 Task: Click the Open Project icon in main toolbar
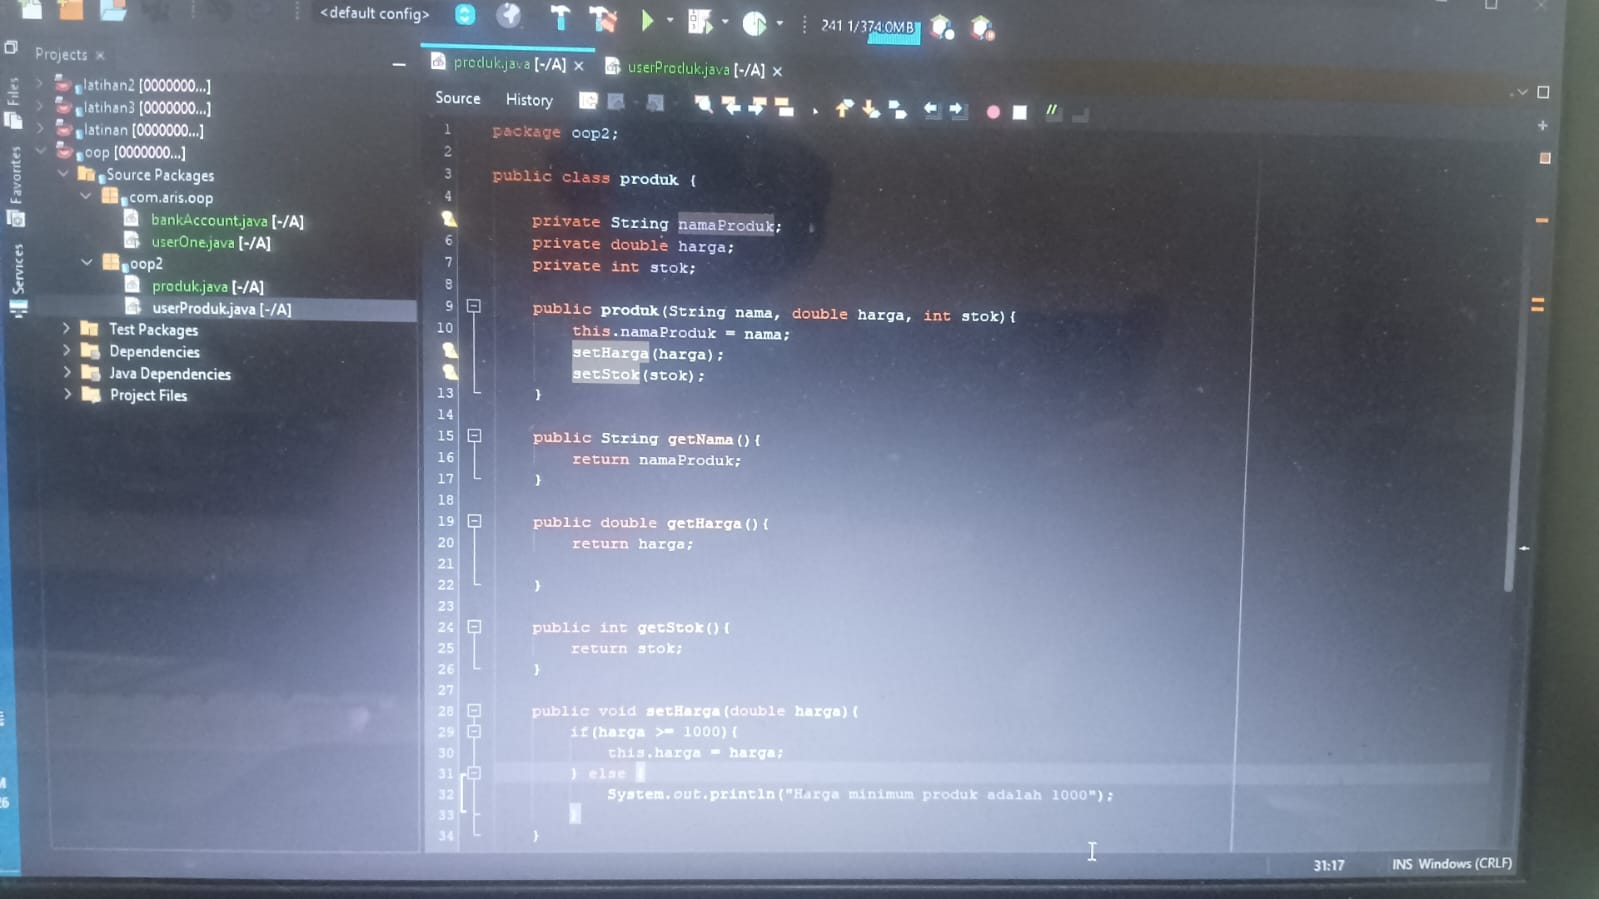(x=113, y=9)
